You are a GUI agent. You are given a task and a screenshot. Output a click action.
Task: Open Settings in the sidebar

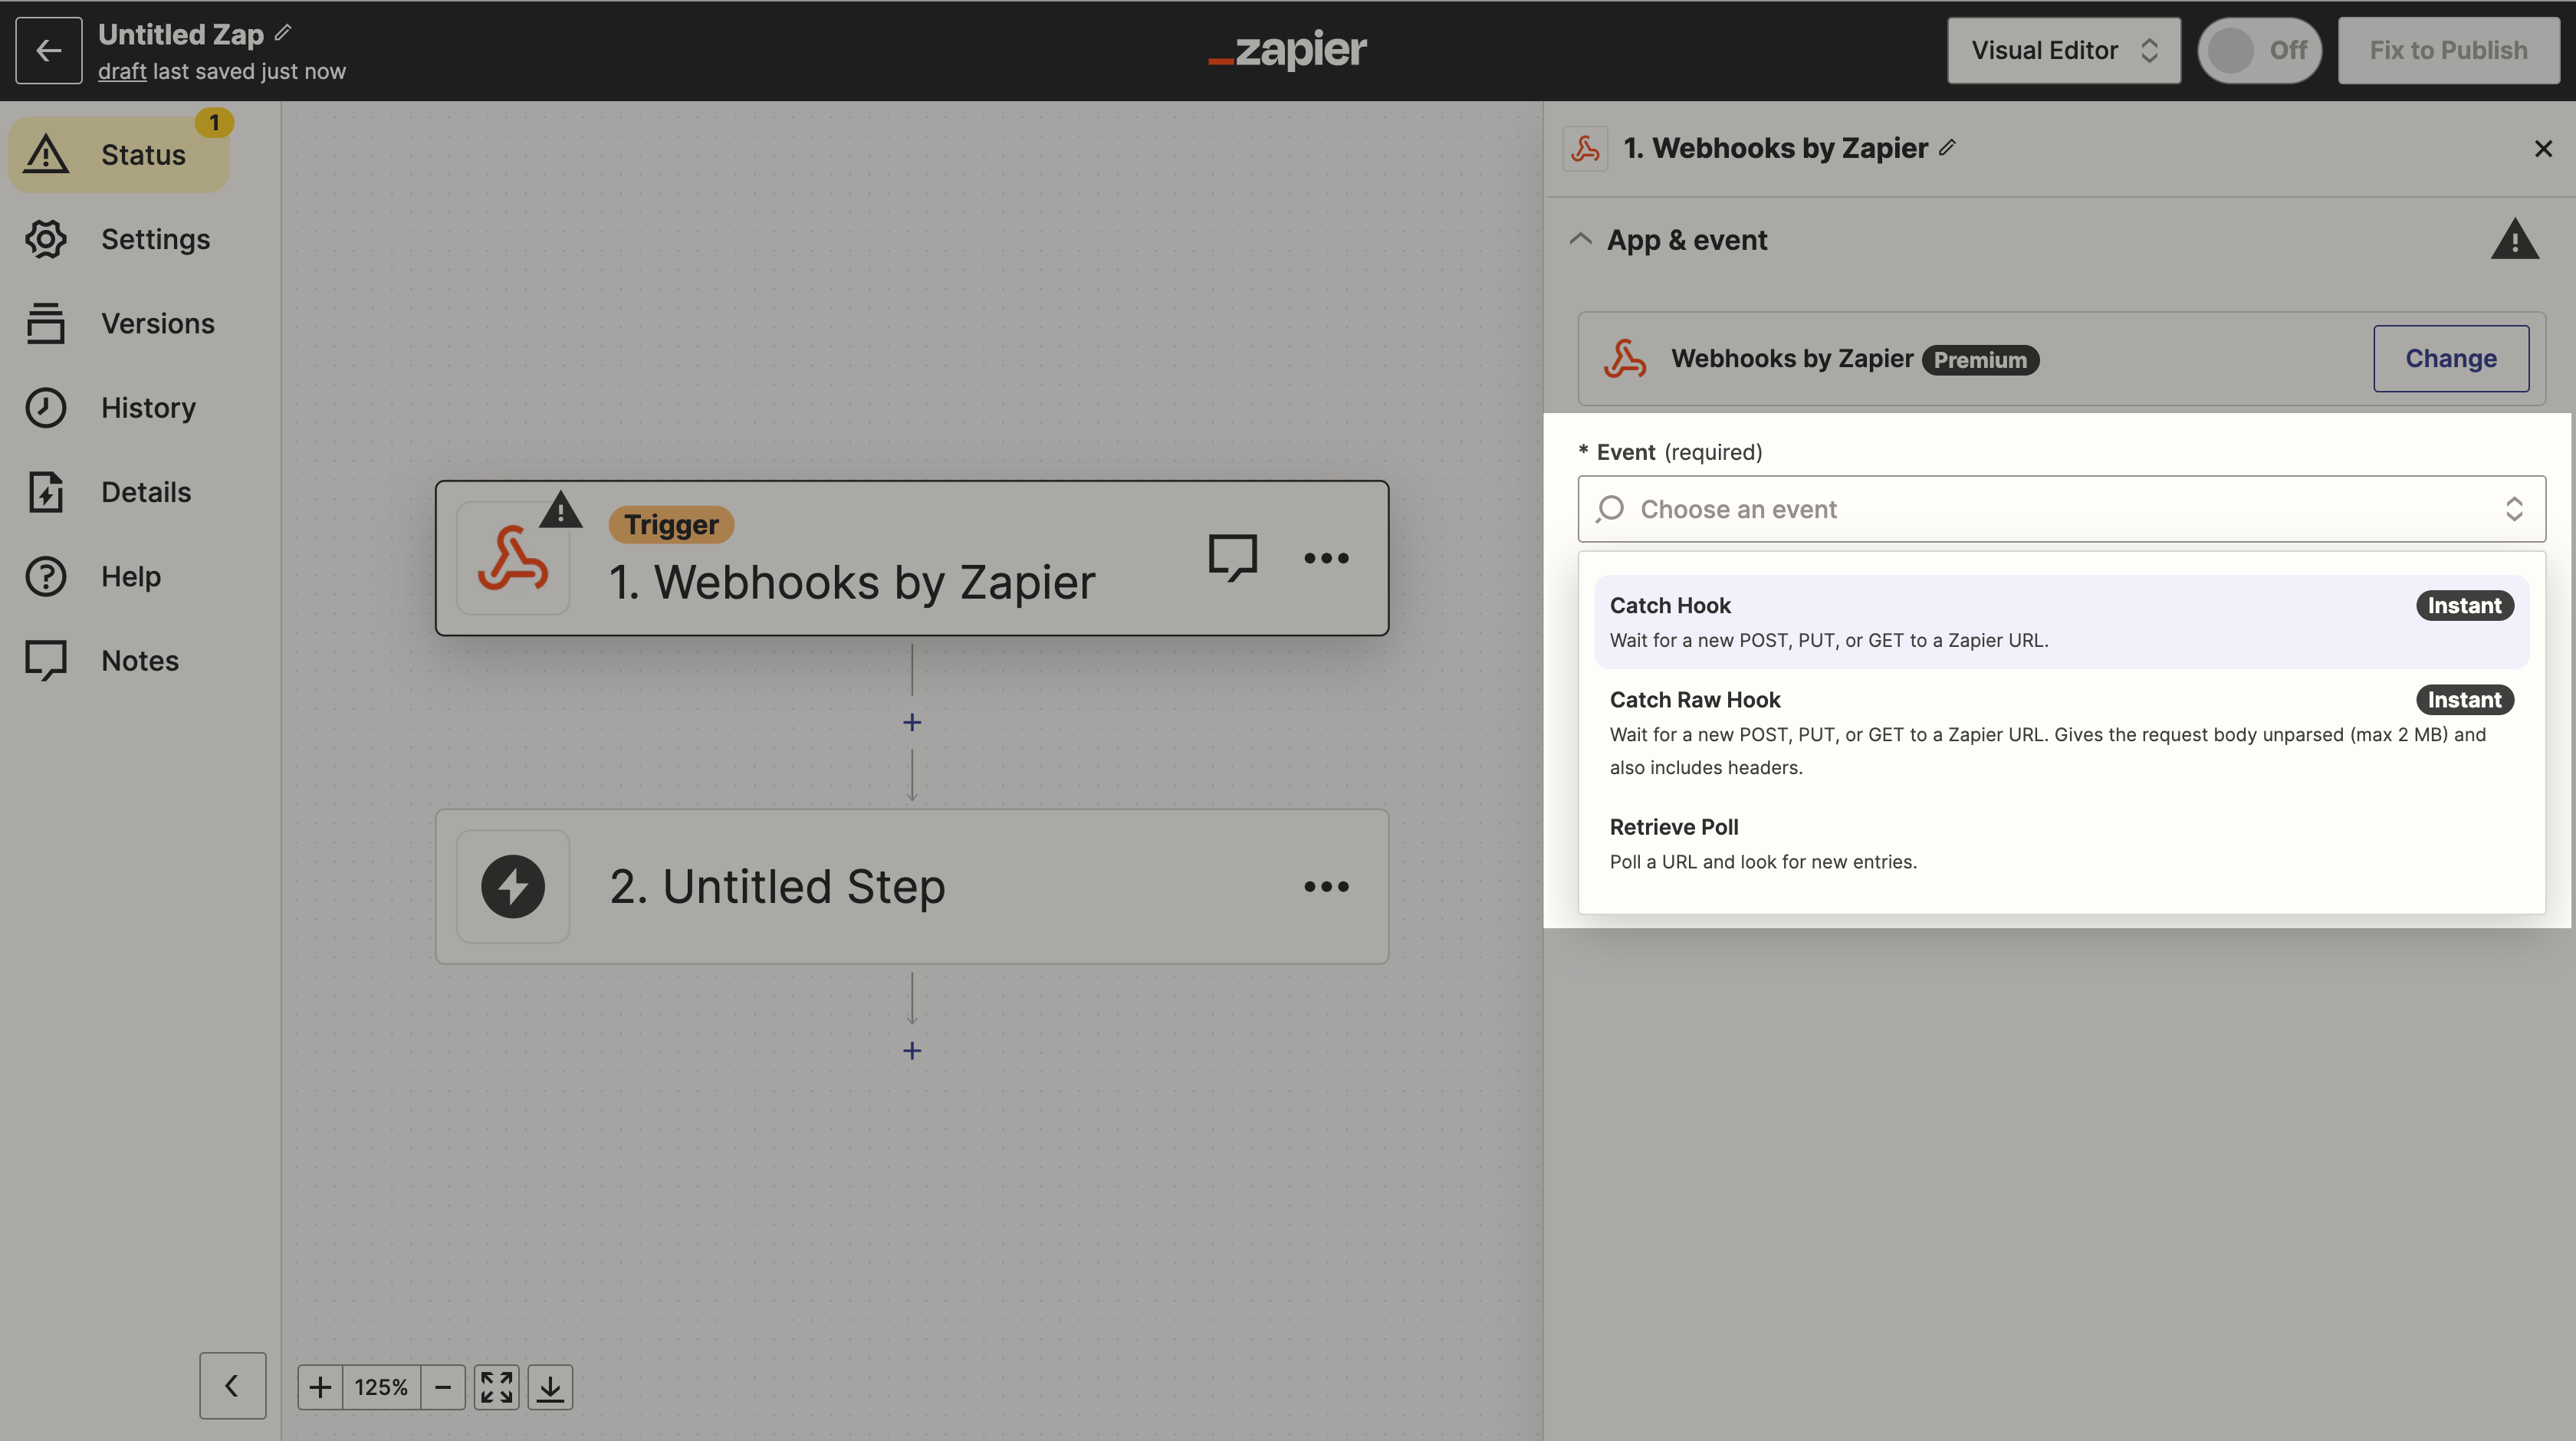[x=119, y=239]
